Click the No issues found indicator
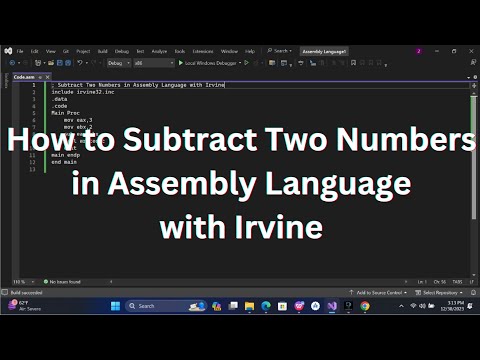The width and height of the screenshot is (480, 360). [62, 282]
